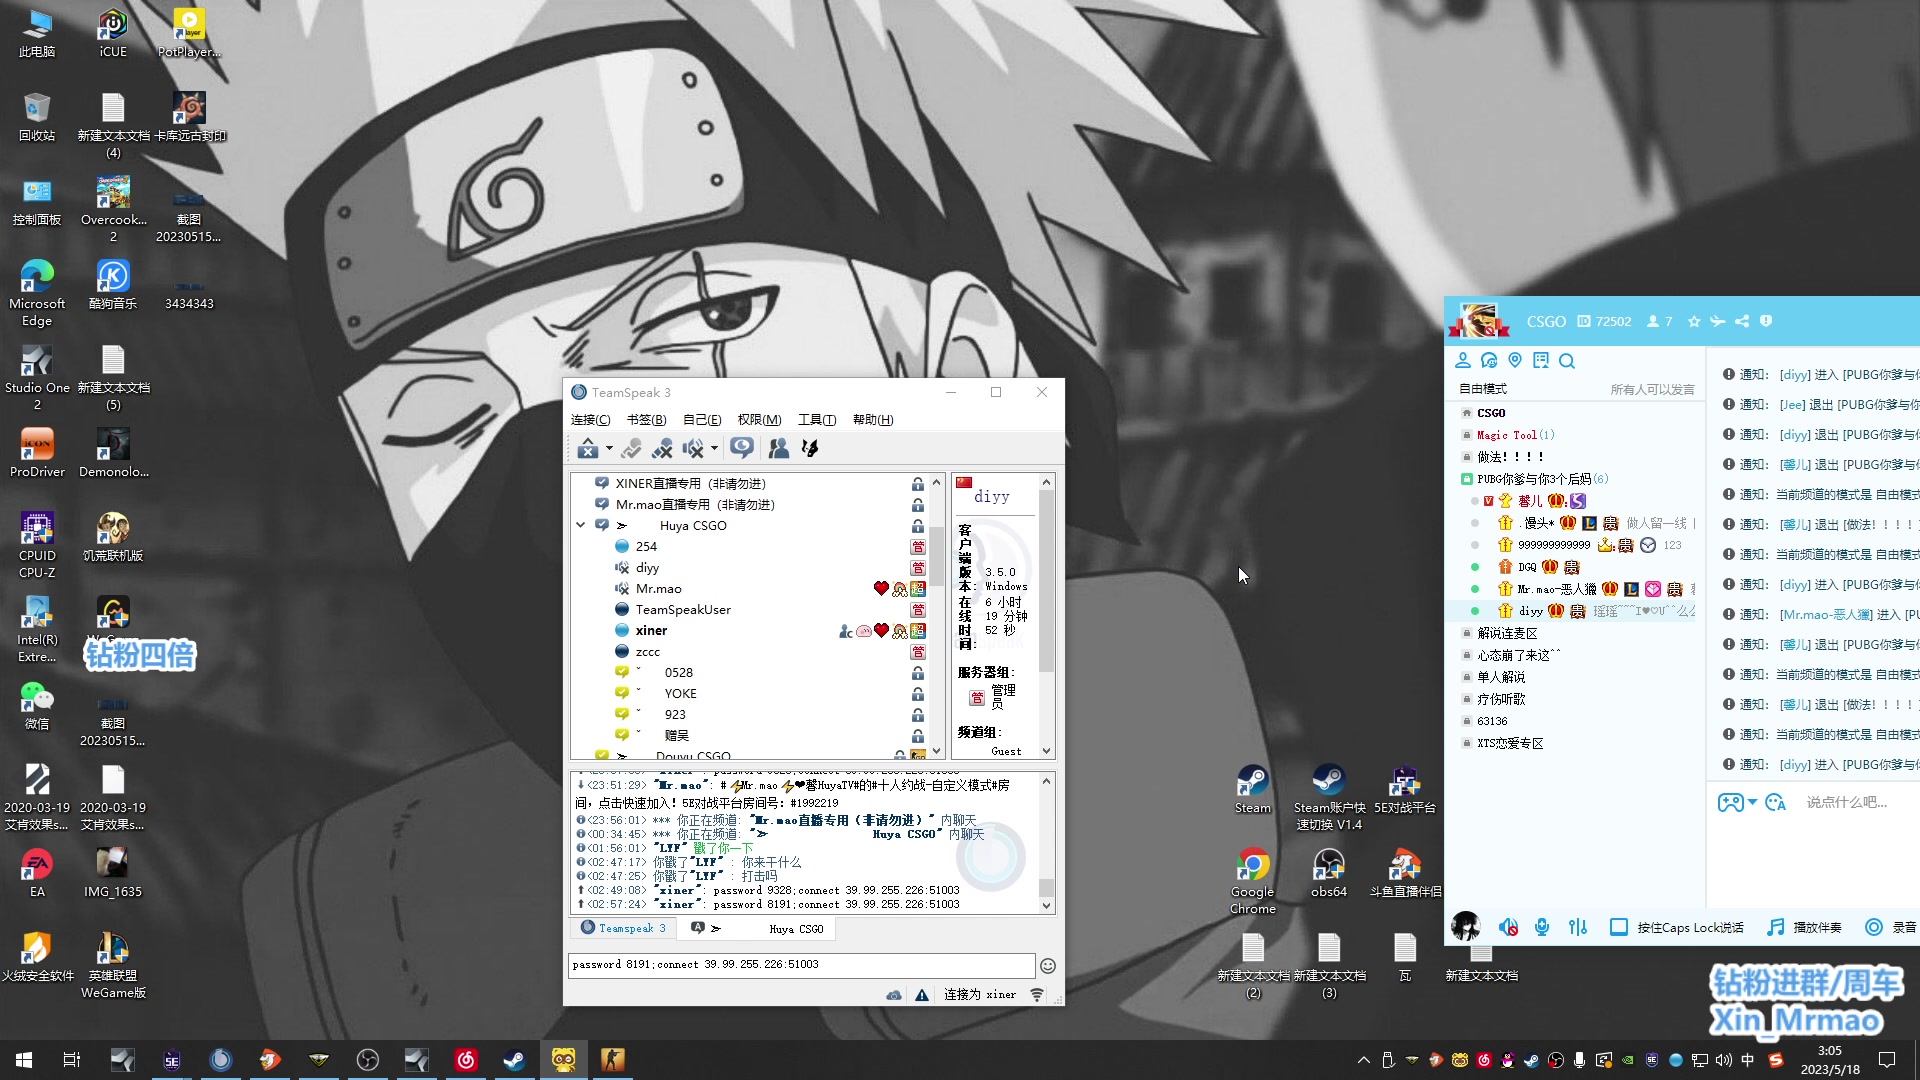
Task: Click the channel tree scrollbar down arrow
Action: click(936, 751)
